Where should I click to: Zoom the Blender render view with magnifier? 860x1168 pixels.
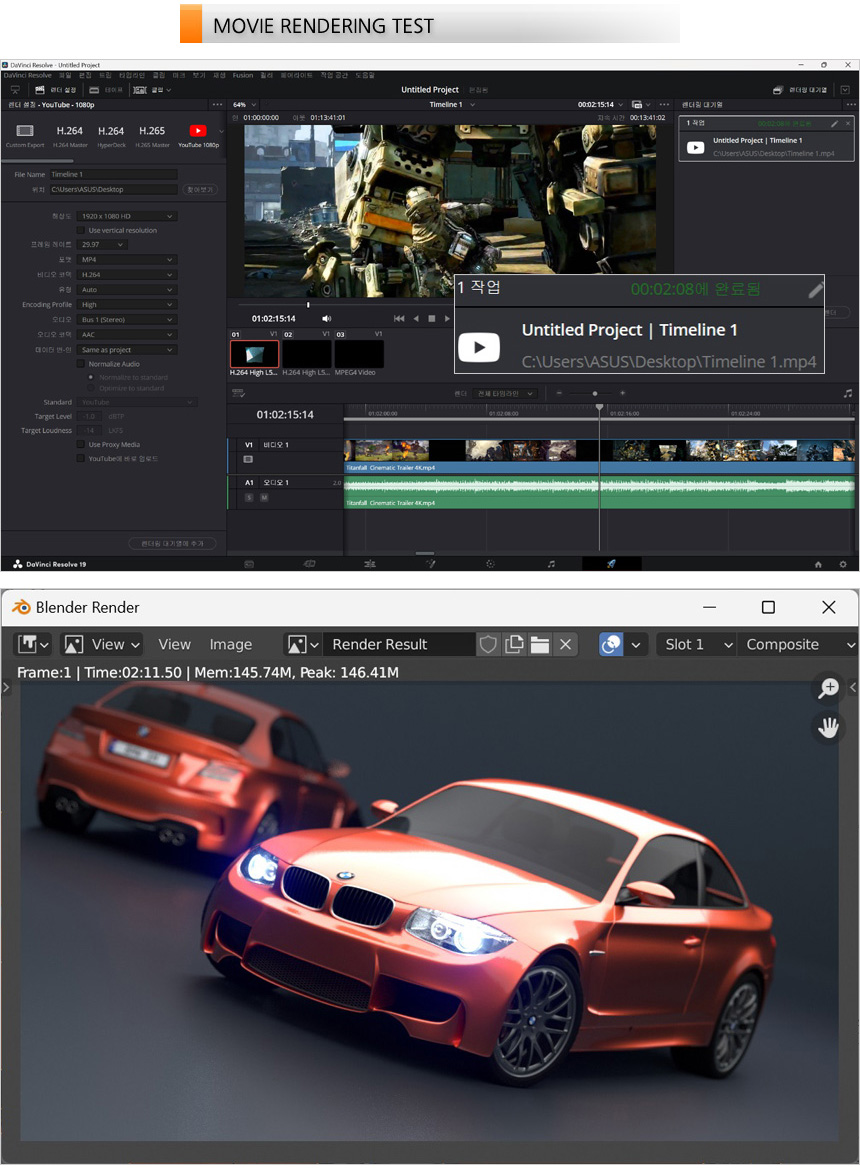click(x=828, y=688)
